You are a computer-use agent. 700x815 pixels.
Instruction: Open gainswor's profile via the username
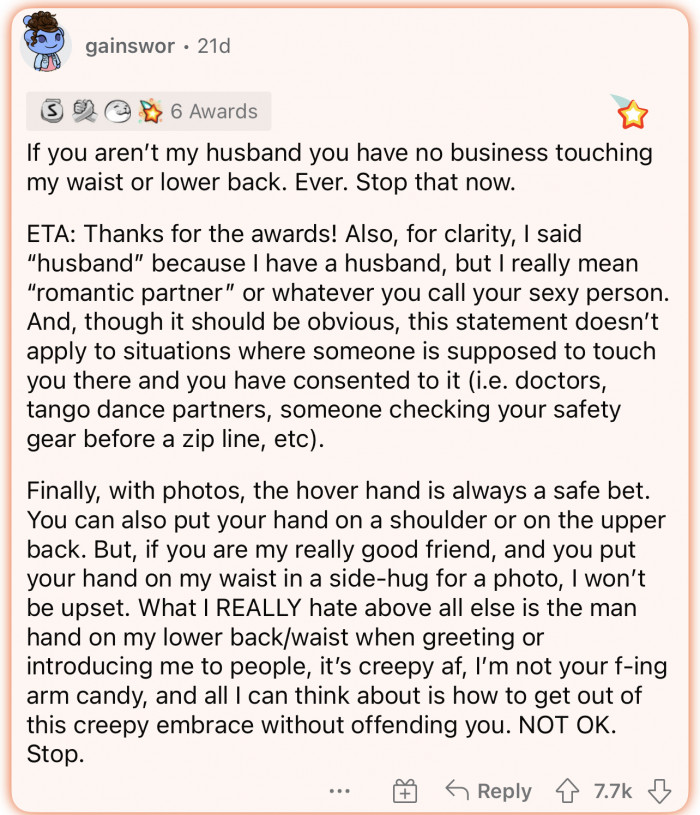click(130, 46)
